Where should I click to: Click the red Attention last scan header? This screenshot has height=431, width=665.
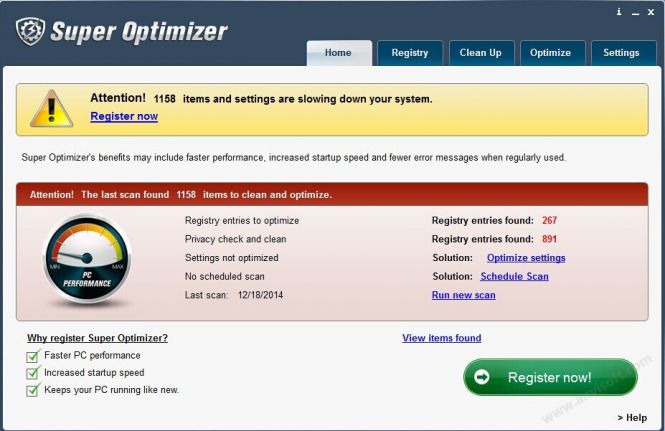[332, 195]
